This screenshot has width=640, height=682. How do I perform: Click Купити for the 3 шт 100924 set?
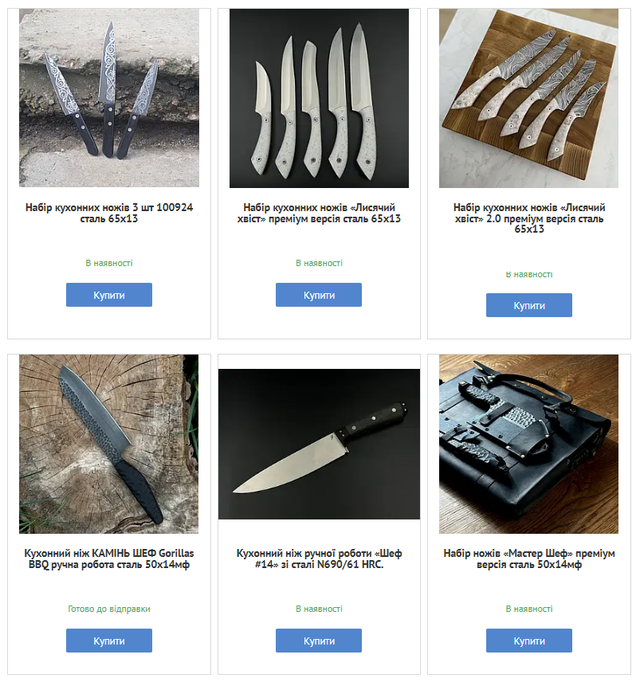(x=109, y=295)
